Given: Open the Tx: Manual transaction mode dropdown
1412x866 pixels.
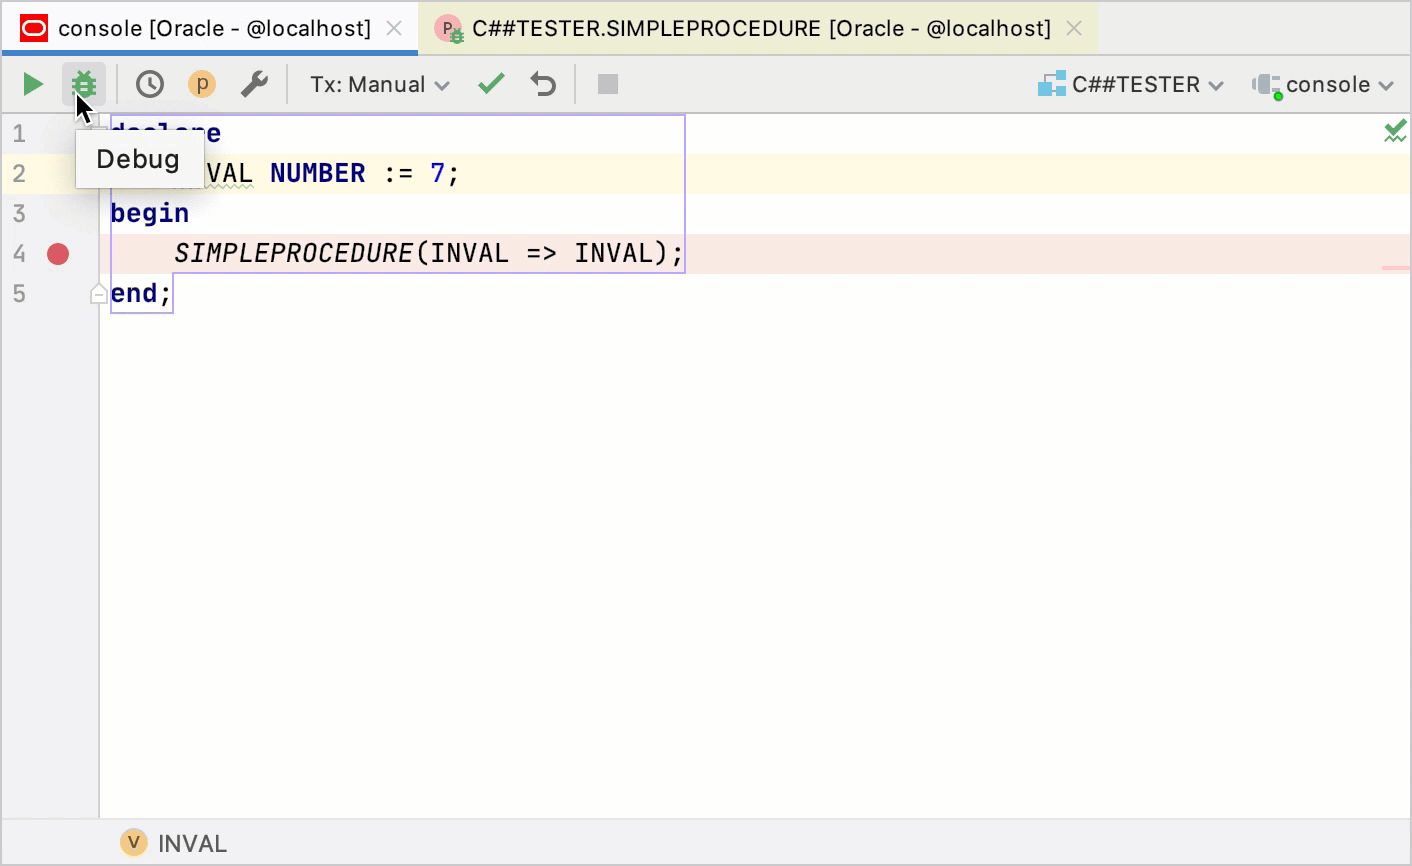Looking at the screenshot, I should click(x=379, y=84).
